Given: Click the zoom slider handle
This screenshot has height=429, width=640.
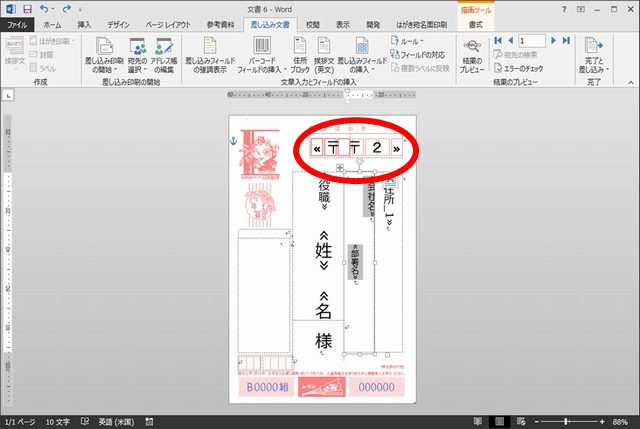Looking at the screenshot, I should 566,422.
